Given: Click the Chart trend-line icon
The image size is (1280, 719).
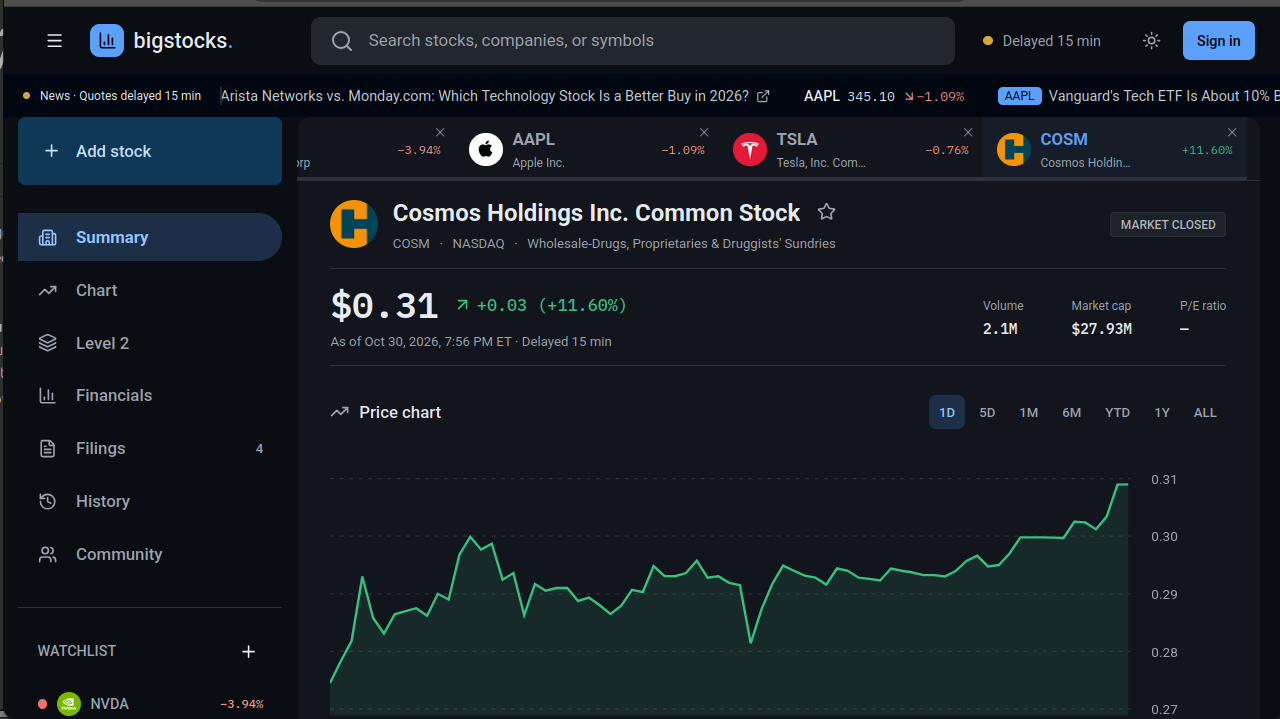Looking at the screenshot, I should tap(47, 290).
